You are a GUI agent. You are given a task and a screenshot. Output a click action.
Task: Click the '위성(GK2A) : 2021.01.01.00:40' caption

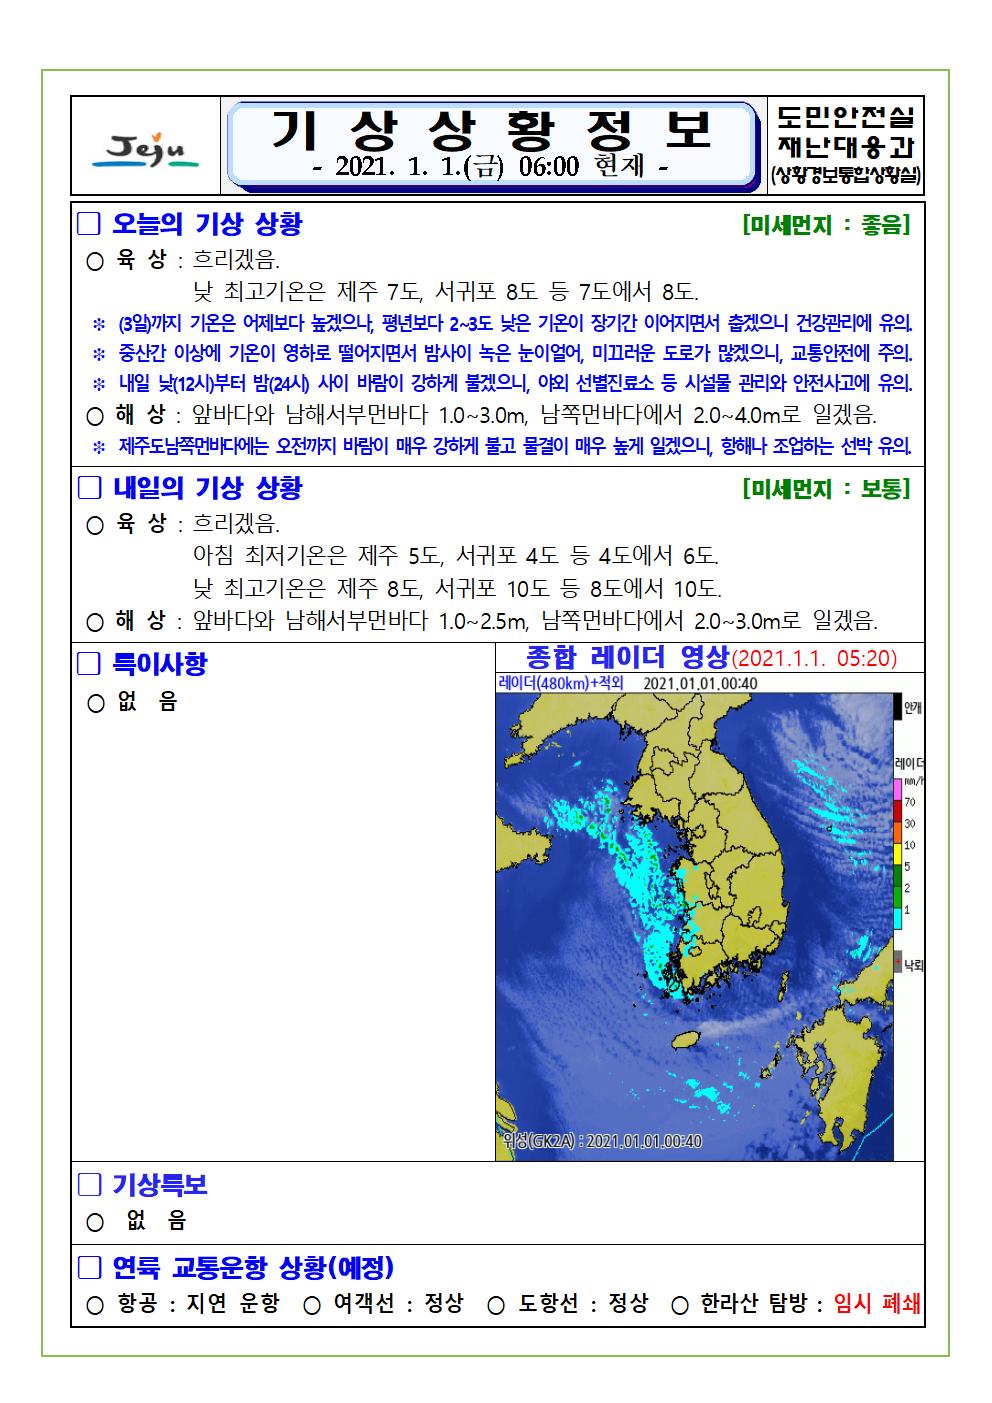pos(601,1141)
